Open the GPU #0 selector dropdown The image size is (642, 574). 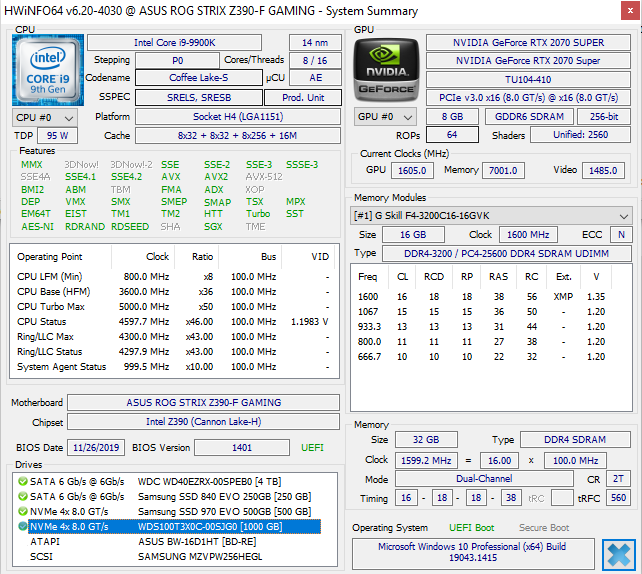click(x=385, y=117)
